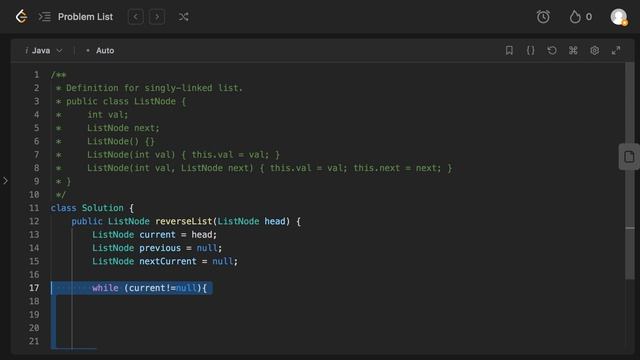The image size is (640, 360).
Task: Open editor shortcuts command icon
Action: [573, 51]
